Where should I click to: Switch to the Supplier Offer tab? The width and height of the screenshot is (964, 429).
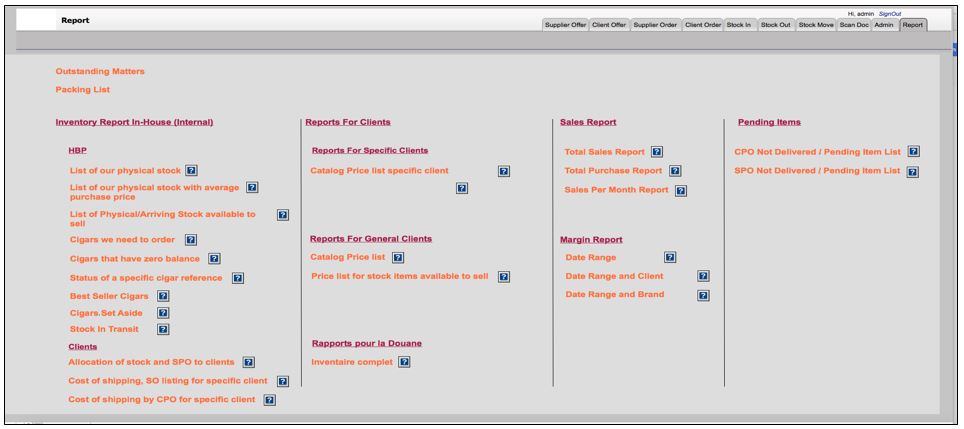[x=565, y=25]
